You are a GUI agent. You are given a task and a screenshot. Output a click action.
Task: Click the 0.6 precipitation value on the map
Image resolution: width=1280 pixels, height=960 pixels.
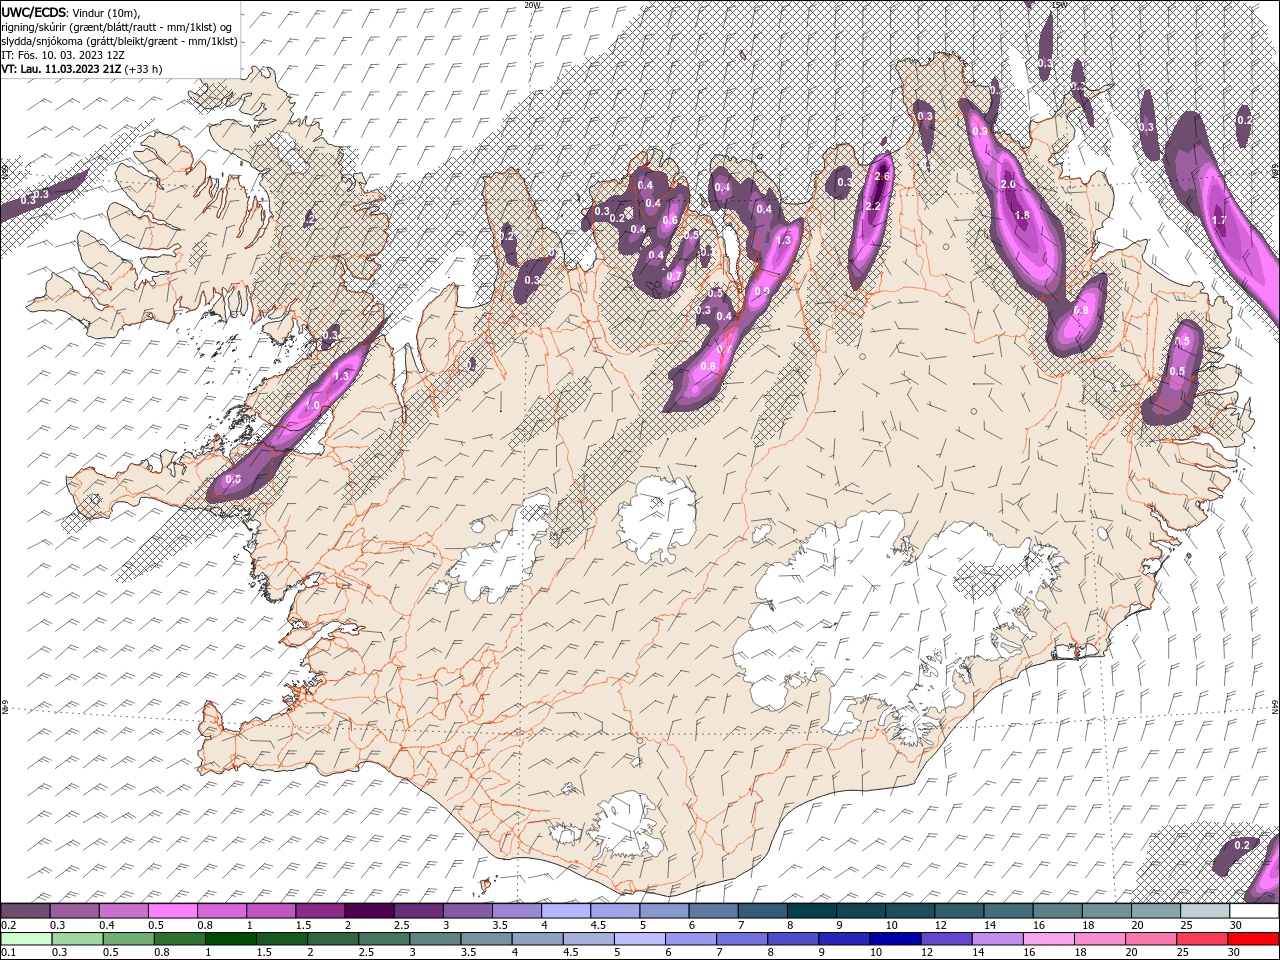click(671, 221)
